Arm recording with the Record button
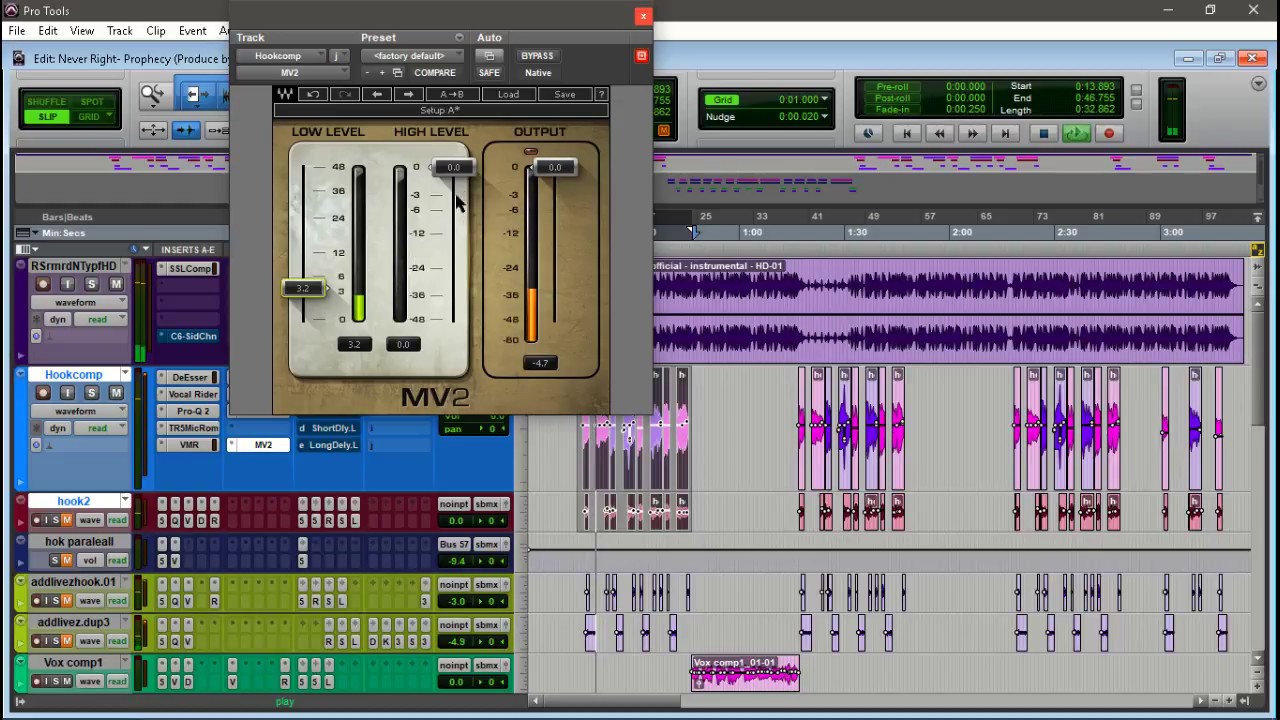 1108,133
